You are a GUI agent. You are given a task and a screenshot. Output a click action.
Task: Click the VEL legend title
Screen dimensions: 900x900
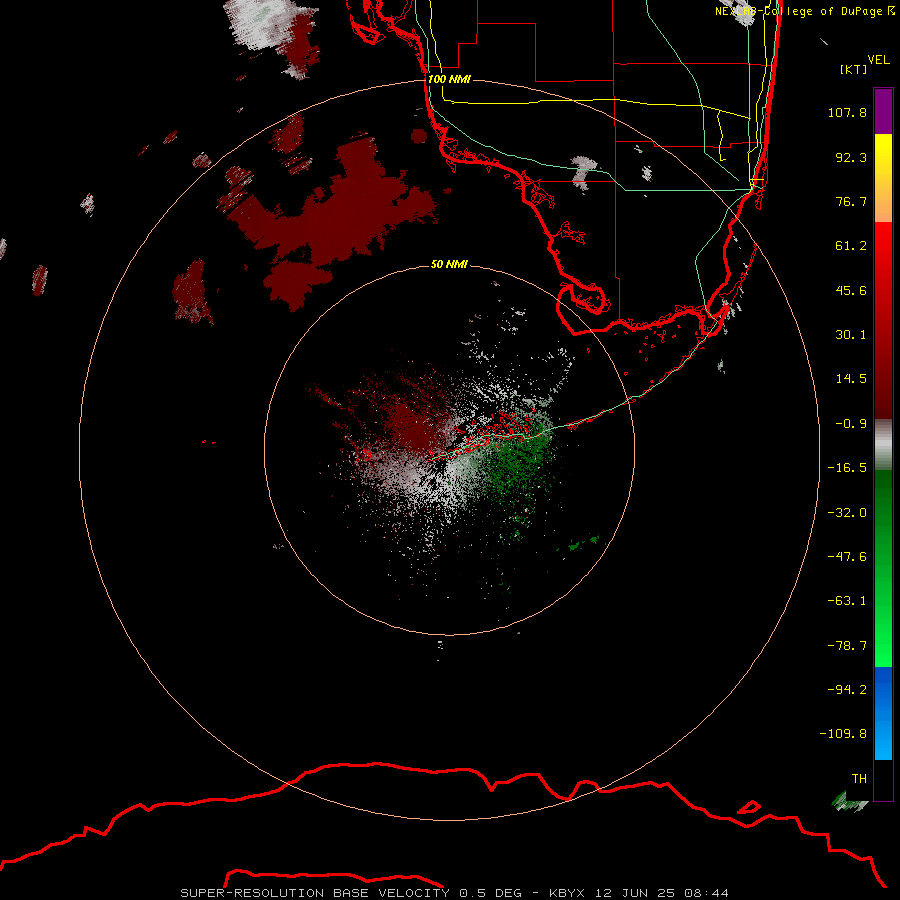pos(878,60)
